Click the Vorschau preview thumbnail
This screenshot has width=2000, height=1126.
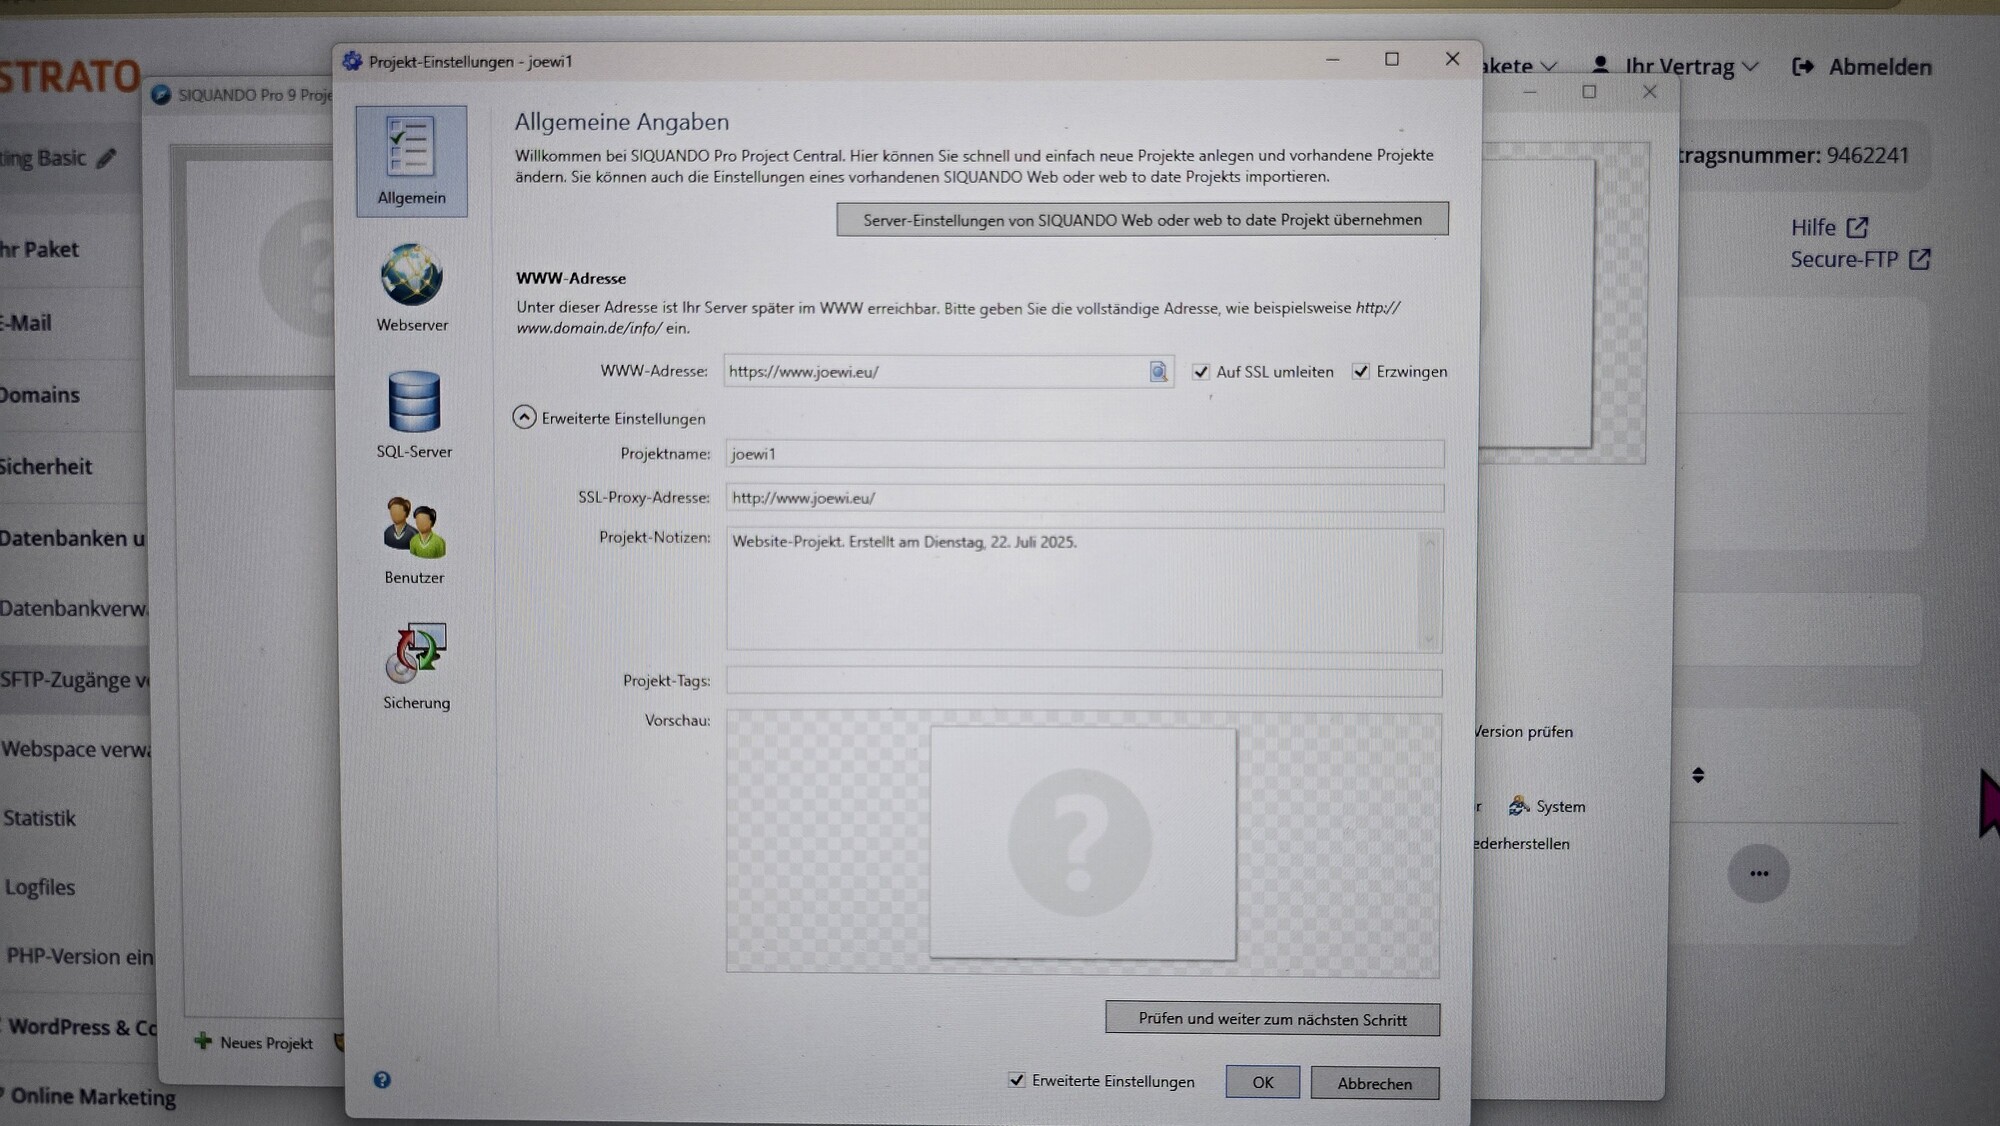click(1082, 843)
